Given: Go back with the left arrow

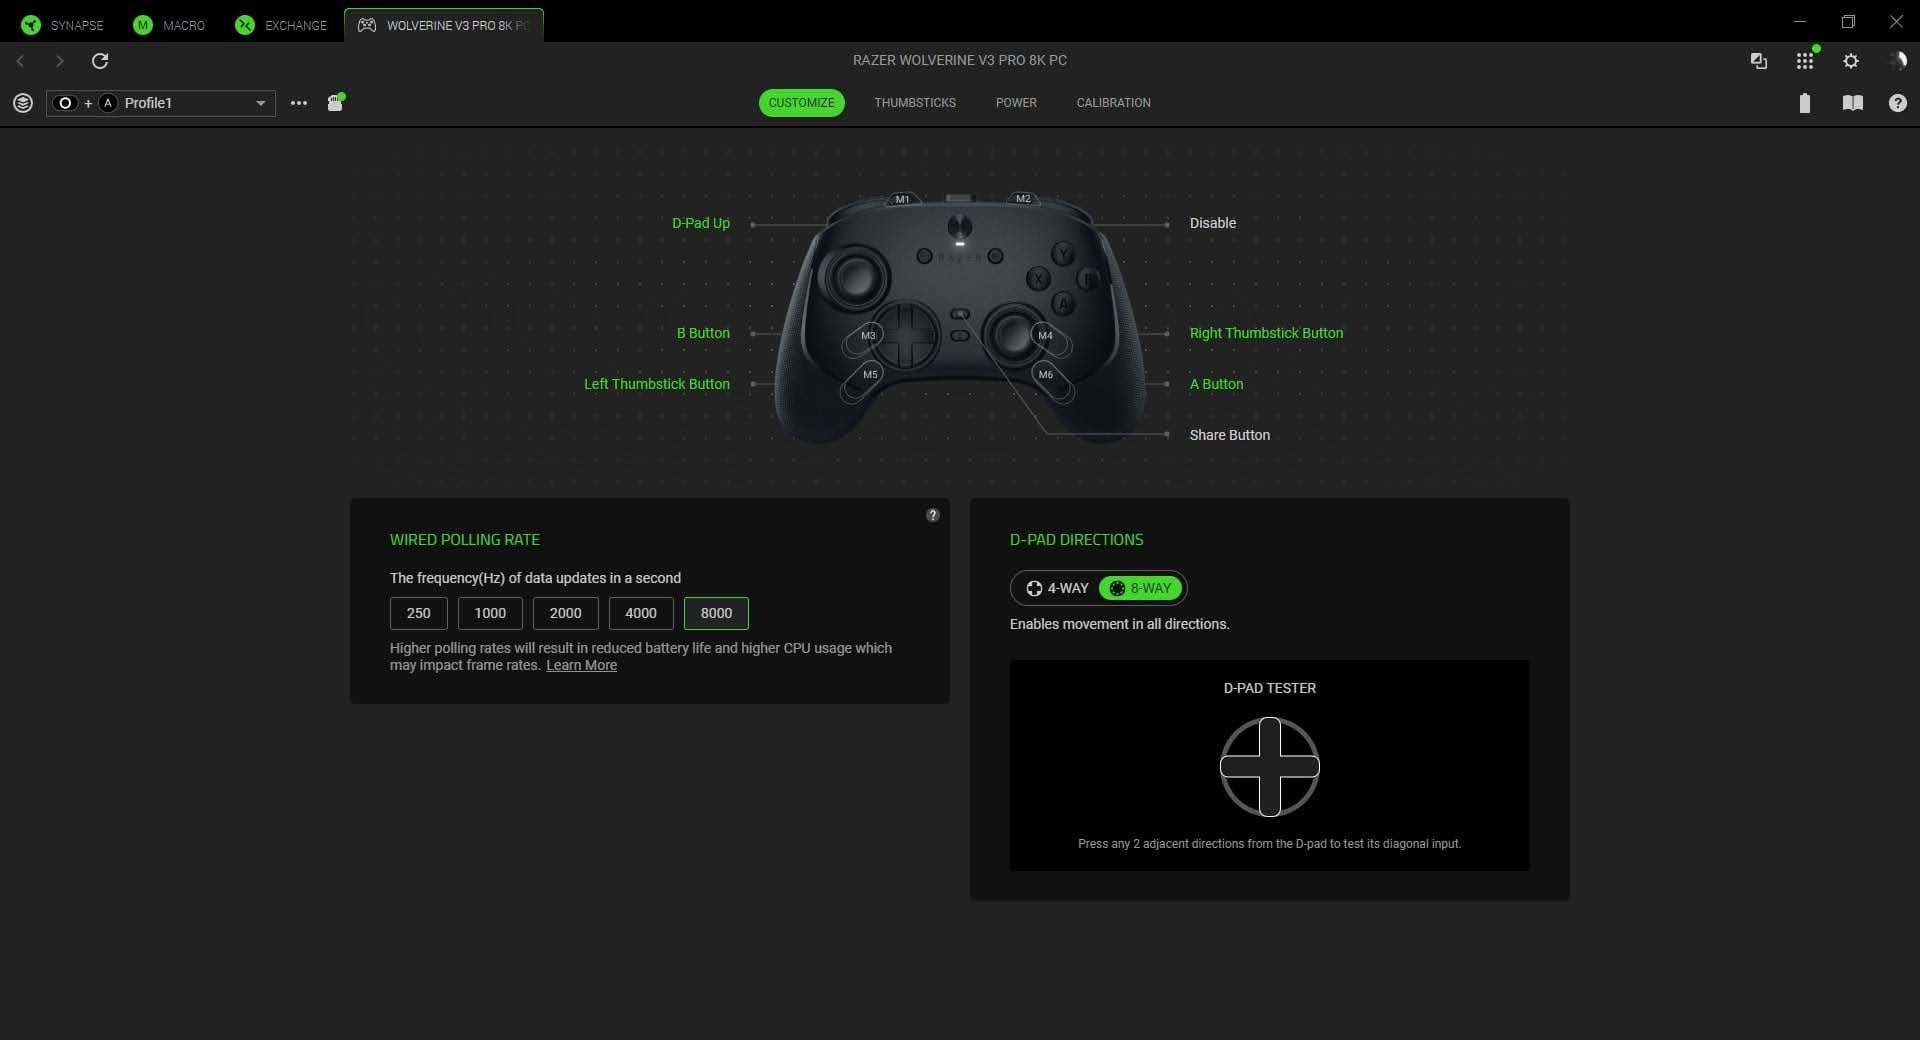Looking at the screenshot, I should [20, 61].
